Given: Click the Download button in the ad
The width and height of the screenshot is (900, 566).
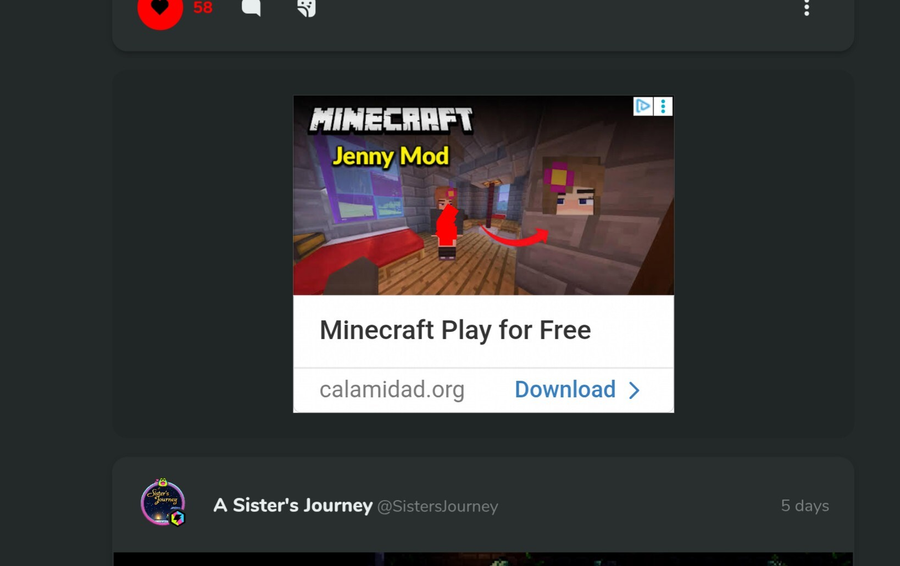Looking at the screenshot, I should click(565, 389).
